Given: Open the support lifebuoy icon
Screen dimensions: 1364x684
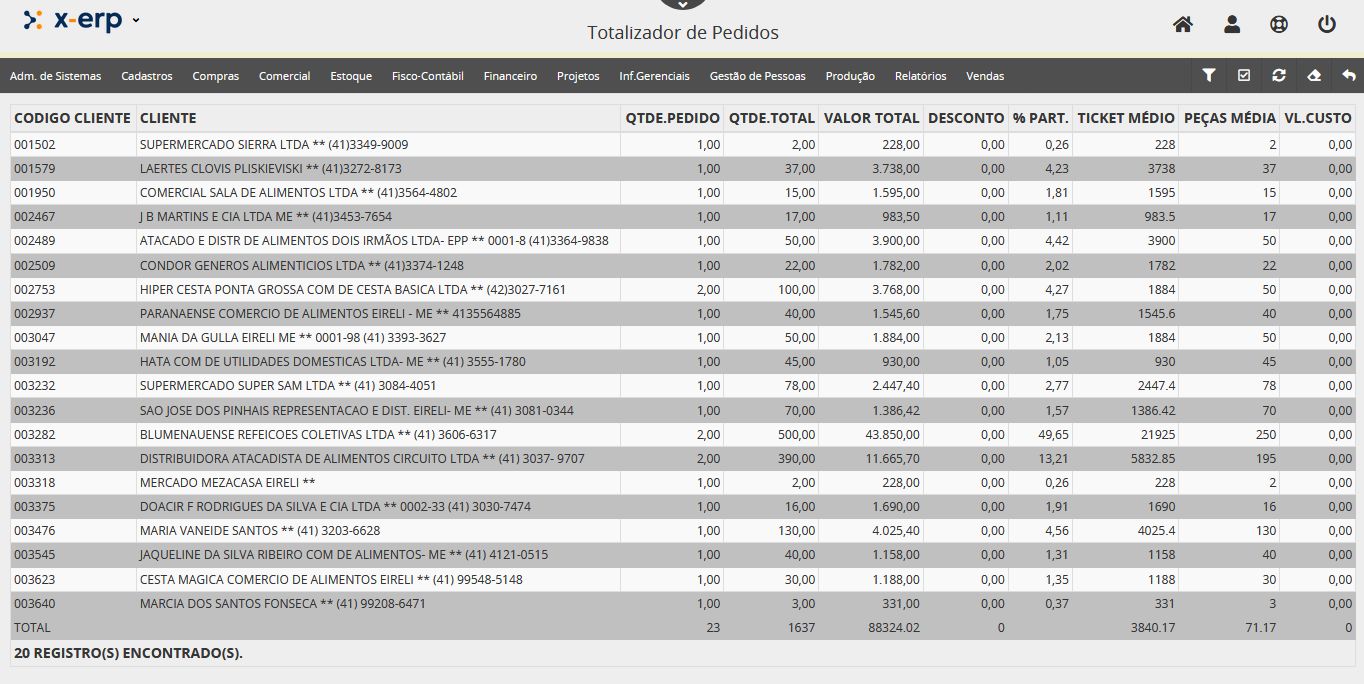Looking at the screenshot, I should tap(1279, 24).
